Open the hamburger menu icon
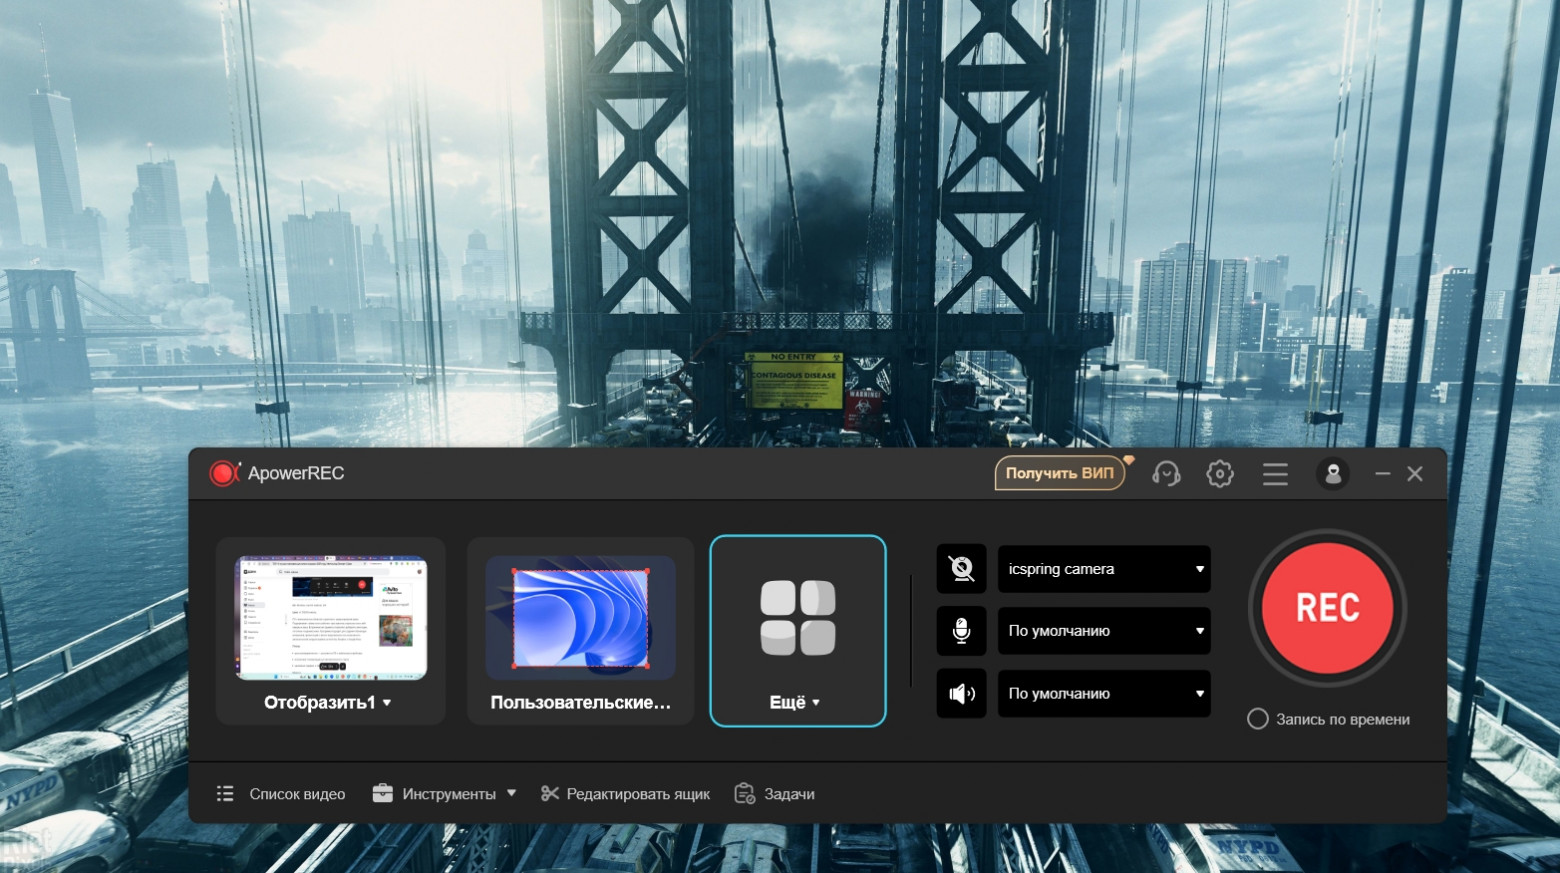Screen dimensions: 1560x873 (x=1275, y=474)
